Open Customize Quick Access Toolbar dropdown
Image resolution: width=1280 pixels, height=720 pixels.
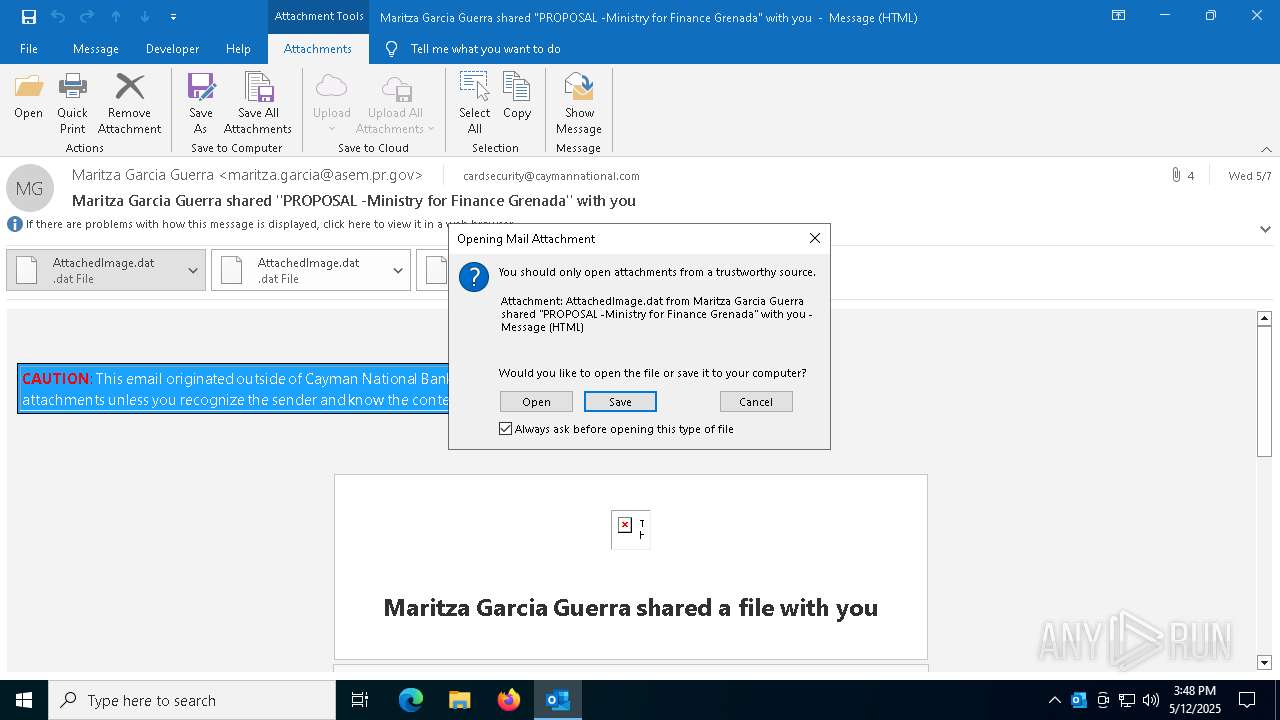pyautogui.click(x=174, y=17)
